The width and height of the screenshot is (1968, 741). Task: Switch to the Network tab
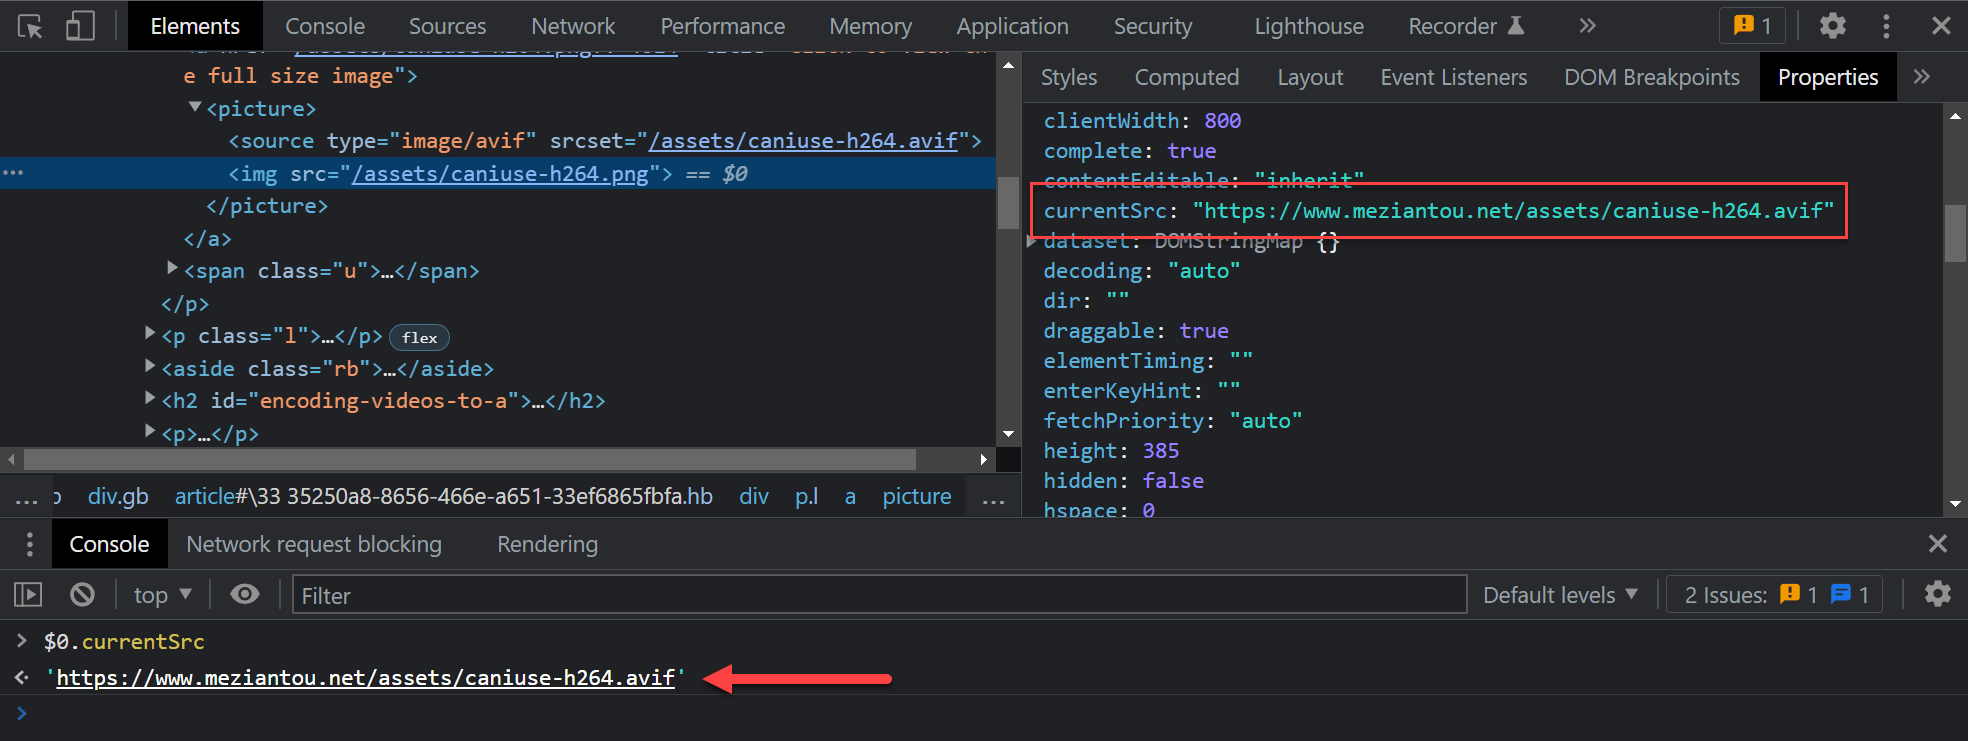click(x=573, y=26)
